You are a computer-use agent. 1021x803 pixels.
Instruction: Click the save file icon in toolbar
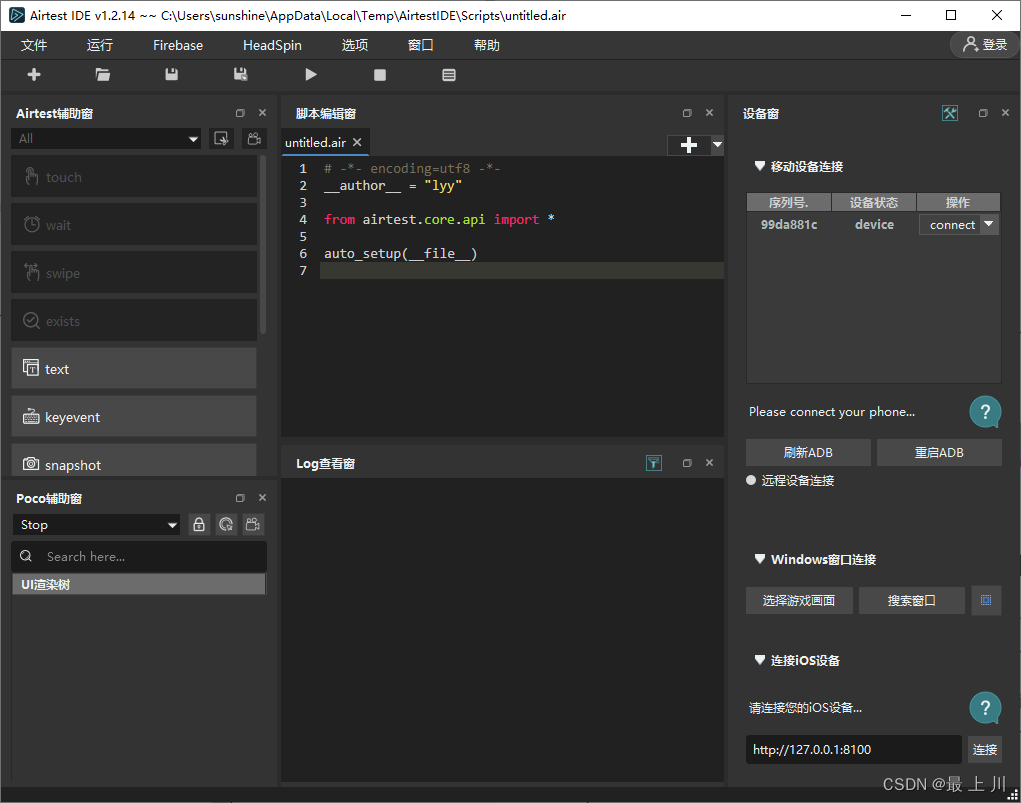coord(172,75)
